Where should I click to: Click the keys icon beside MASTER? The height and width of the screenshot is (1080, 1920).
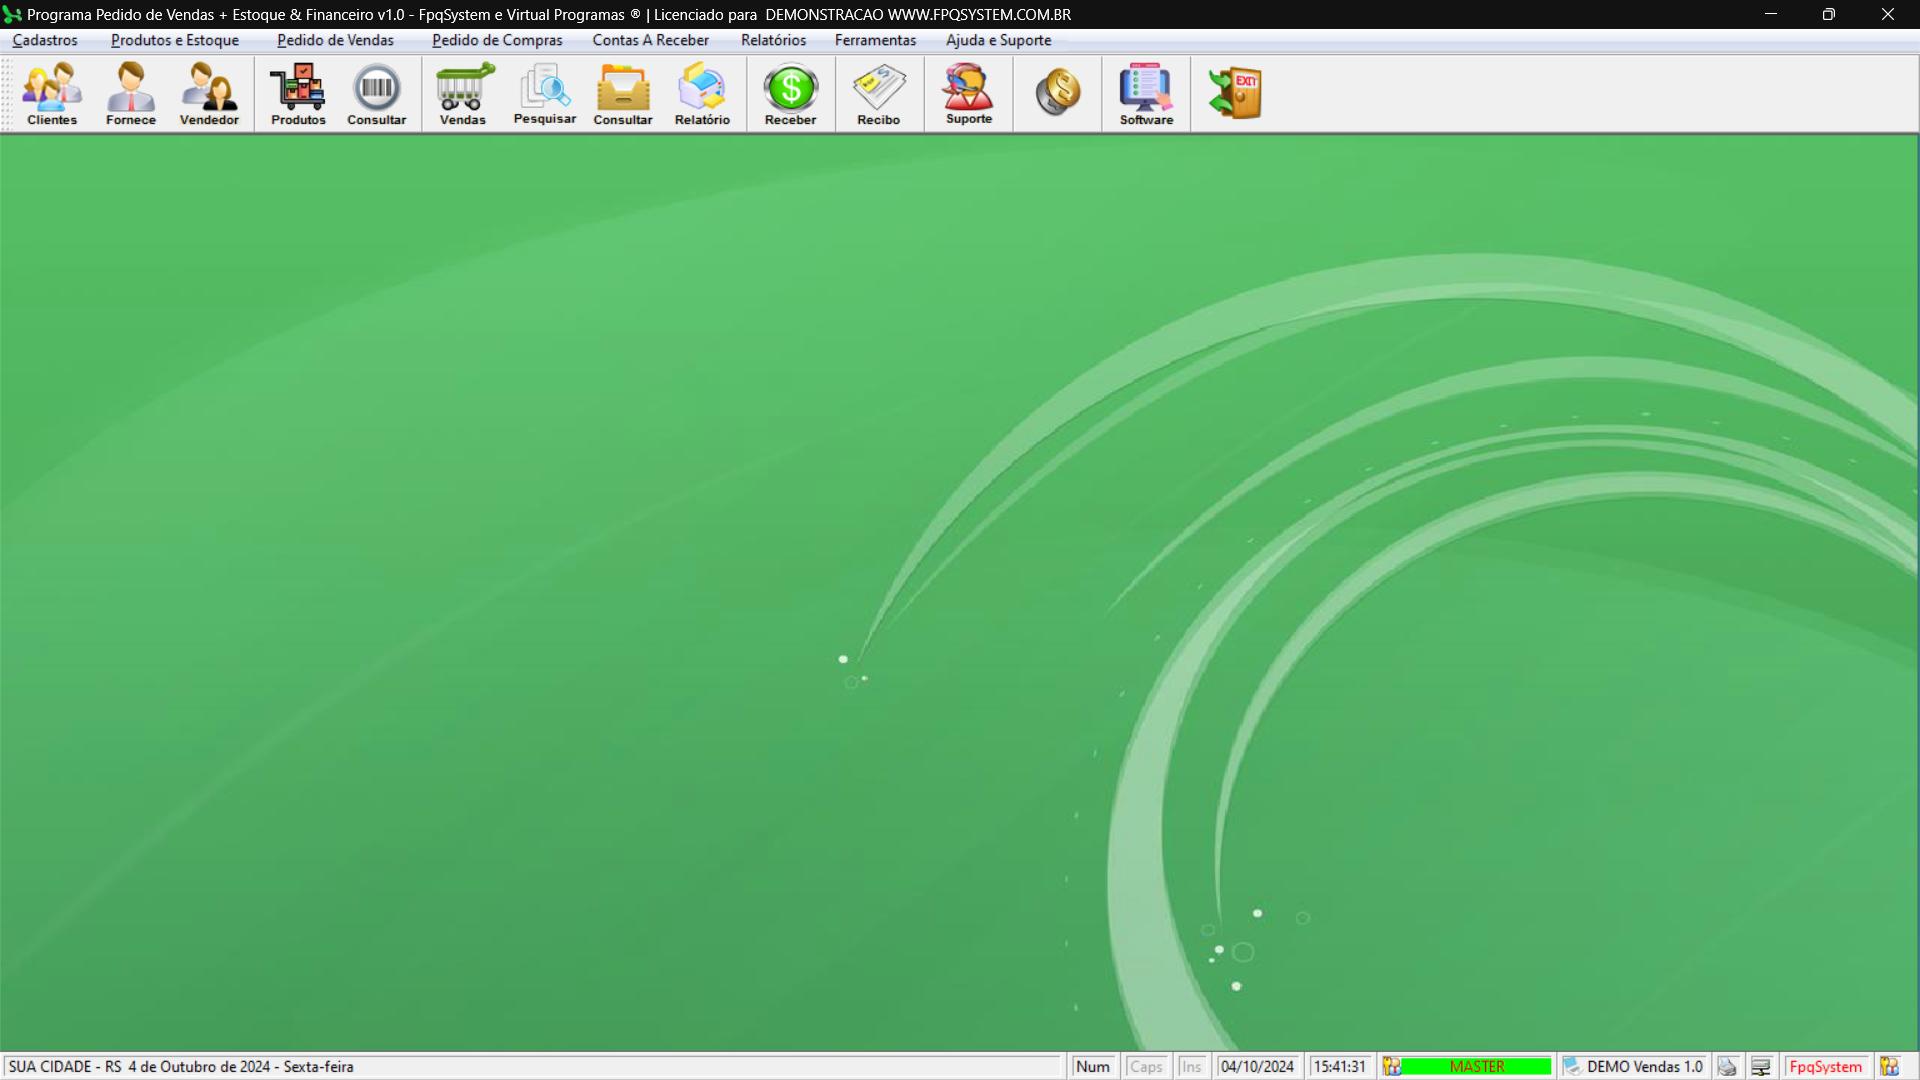coord(1392,1067)
